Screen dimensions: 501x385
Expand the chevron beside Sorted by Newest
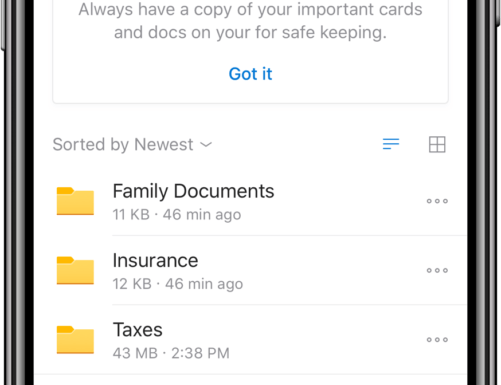pos(206,144)
